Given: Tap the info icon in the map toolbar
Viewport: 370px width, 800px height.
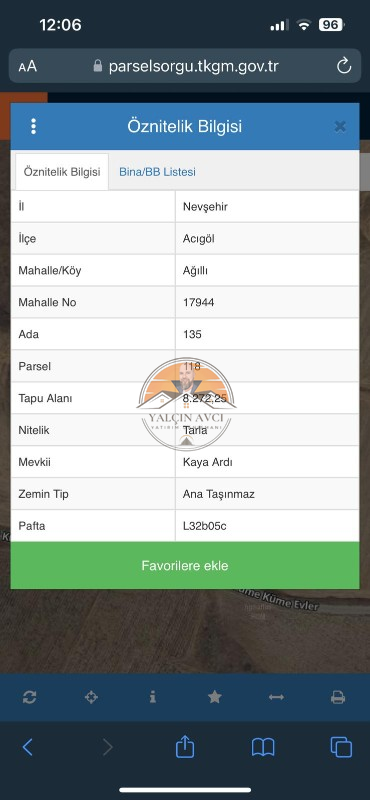Looking at the screenshot, I should pos(153,697).
